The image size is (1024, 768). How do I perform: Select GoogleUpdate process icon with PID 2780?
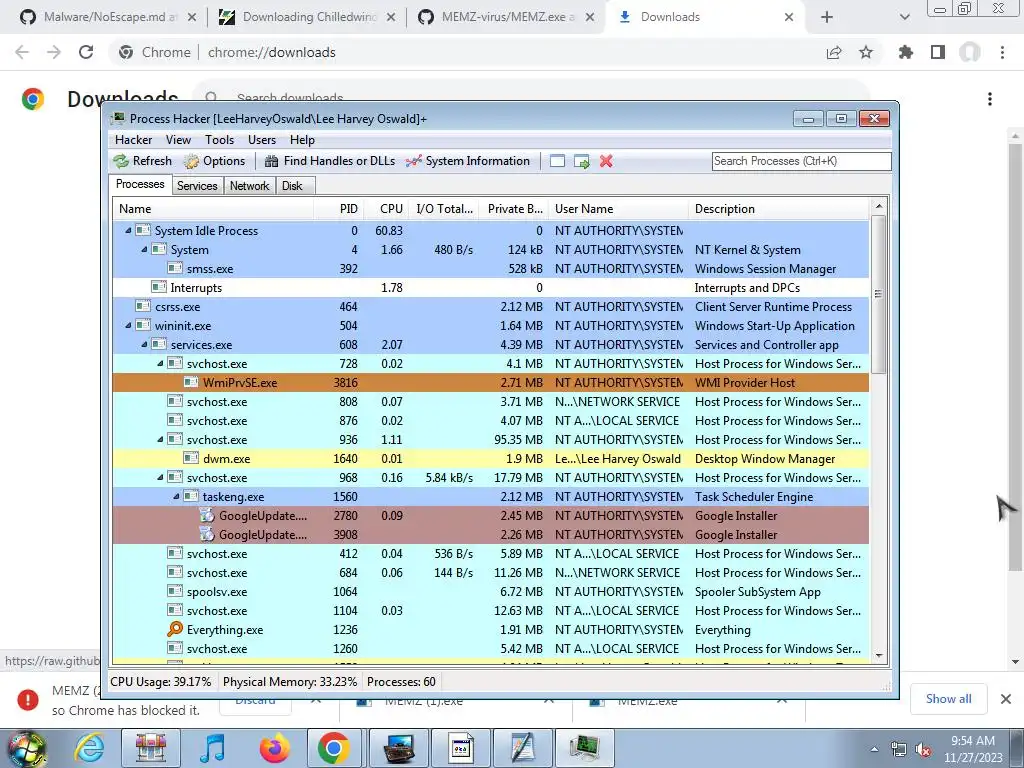207,516
